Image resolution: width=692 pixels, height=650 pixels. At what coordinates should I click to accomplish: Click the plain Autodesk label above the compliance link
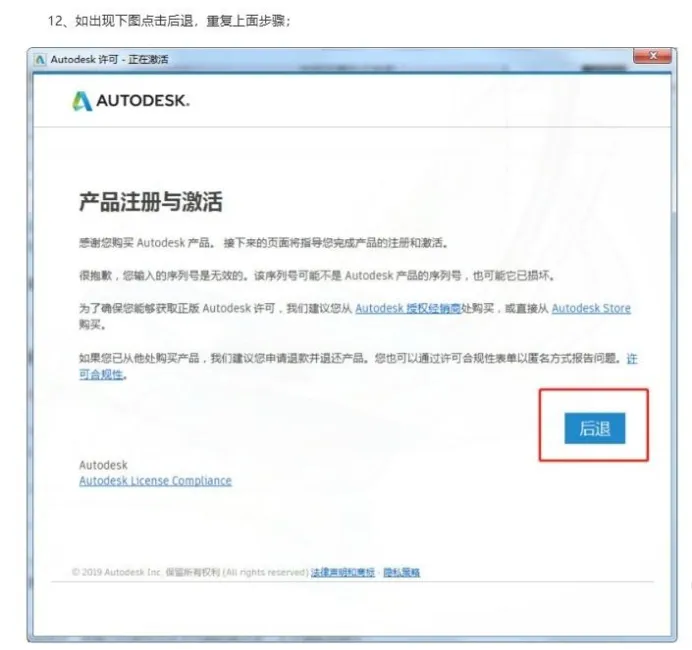pos(103,465)
